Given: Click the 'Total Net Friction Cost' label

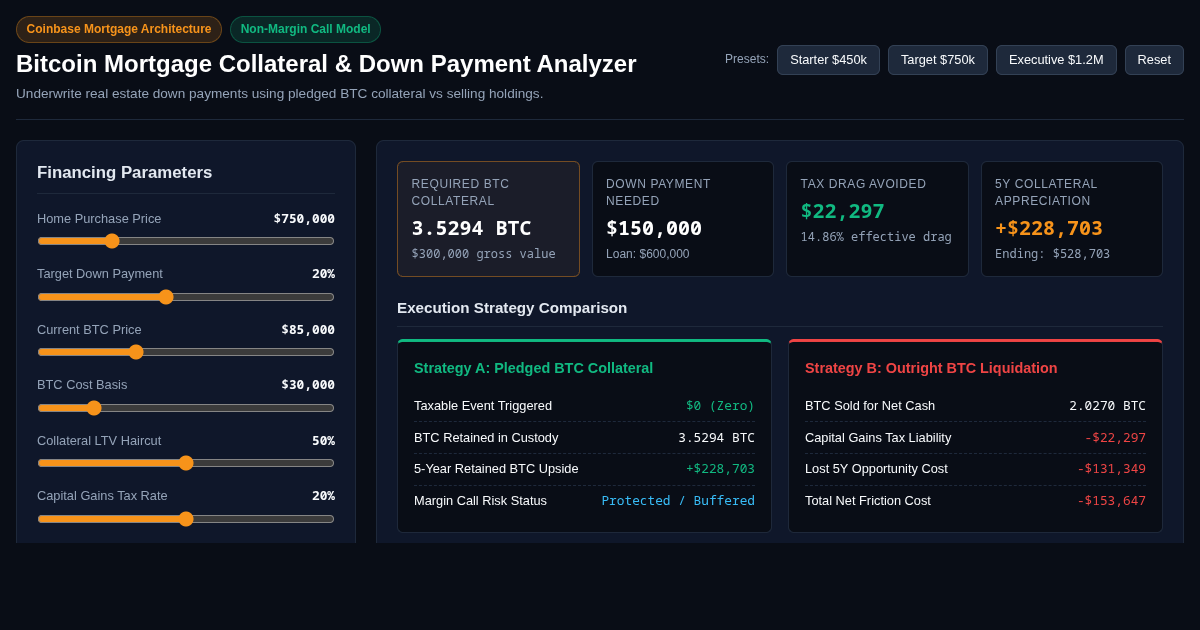Looking at the screenshot, I should 868,501.
